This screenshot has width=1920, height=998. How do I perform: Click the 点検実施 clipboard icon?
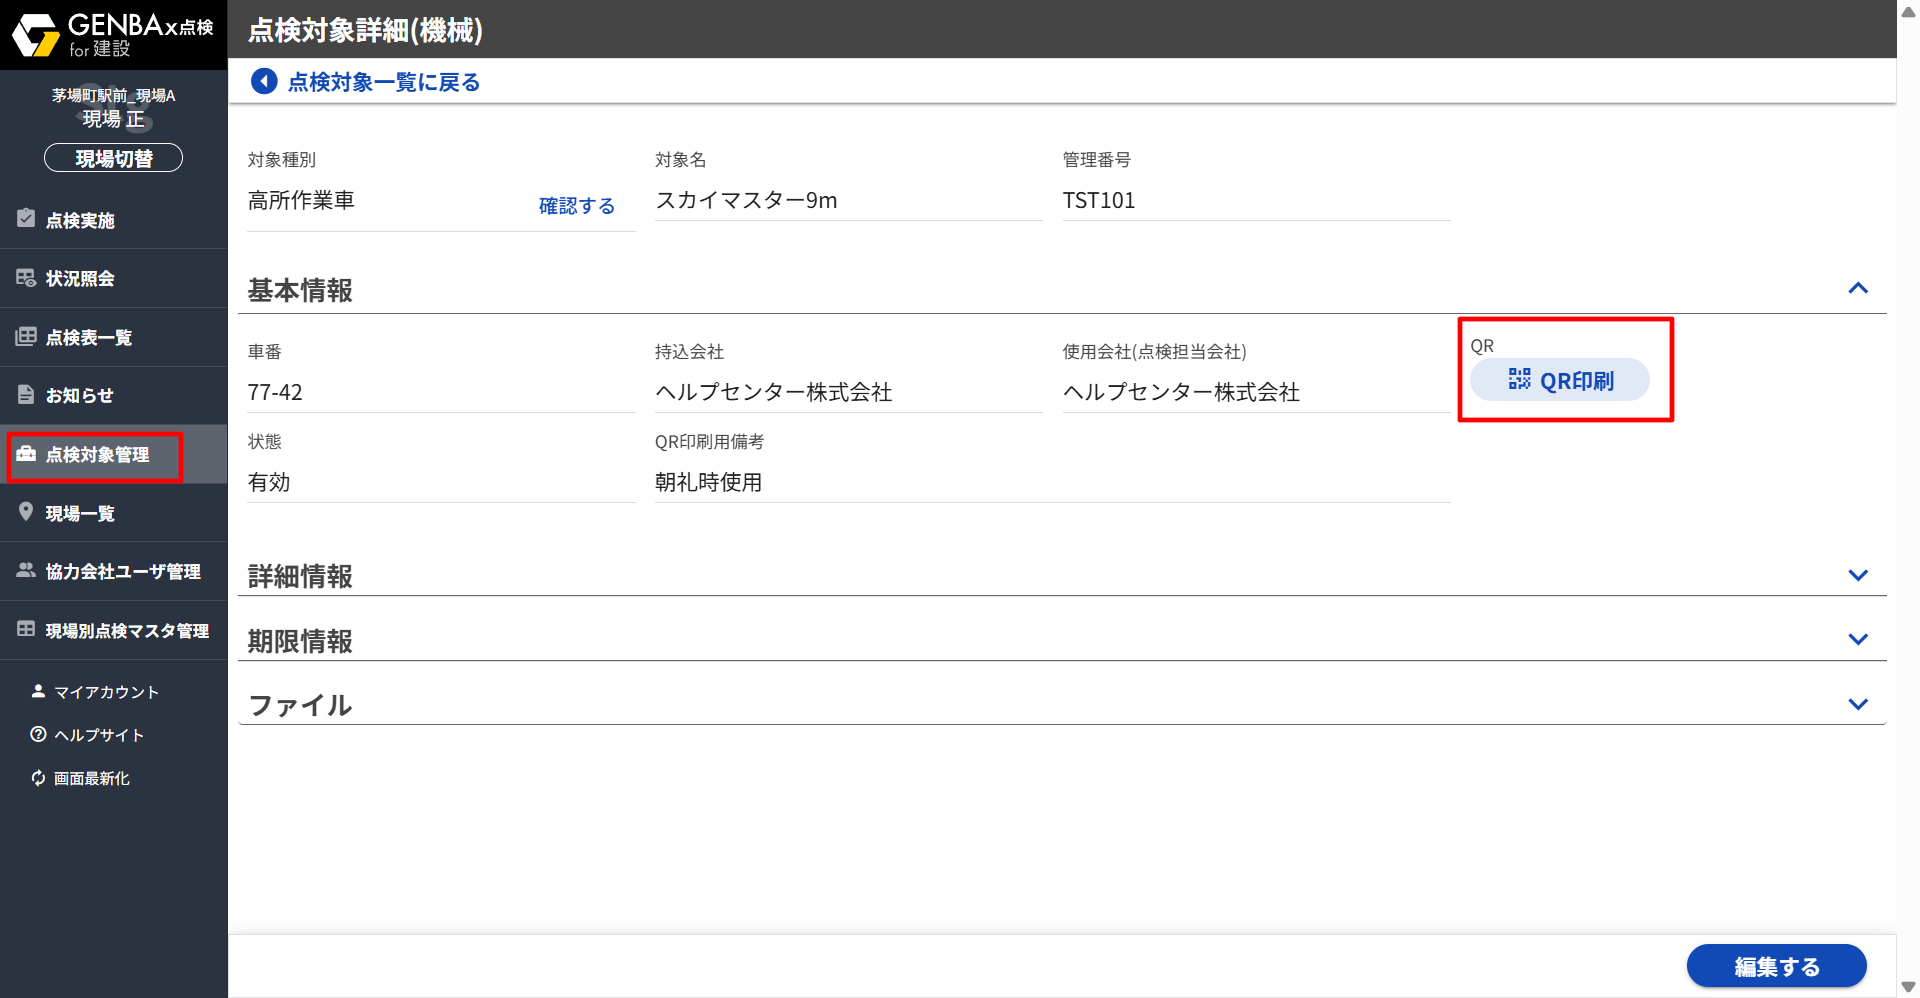(26, 219)
